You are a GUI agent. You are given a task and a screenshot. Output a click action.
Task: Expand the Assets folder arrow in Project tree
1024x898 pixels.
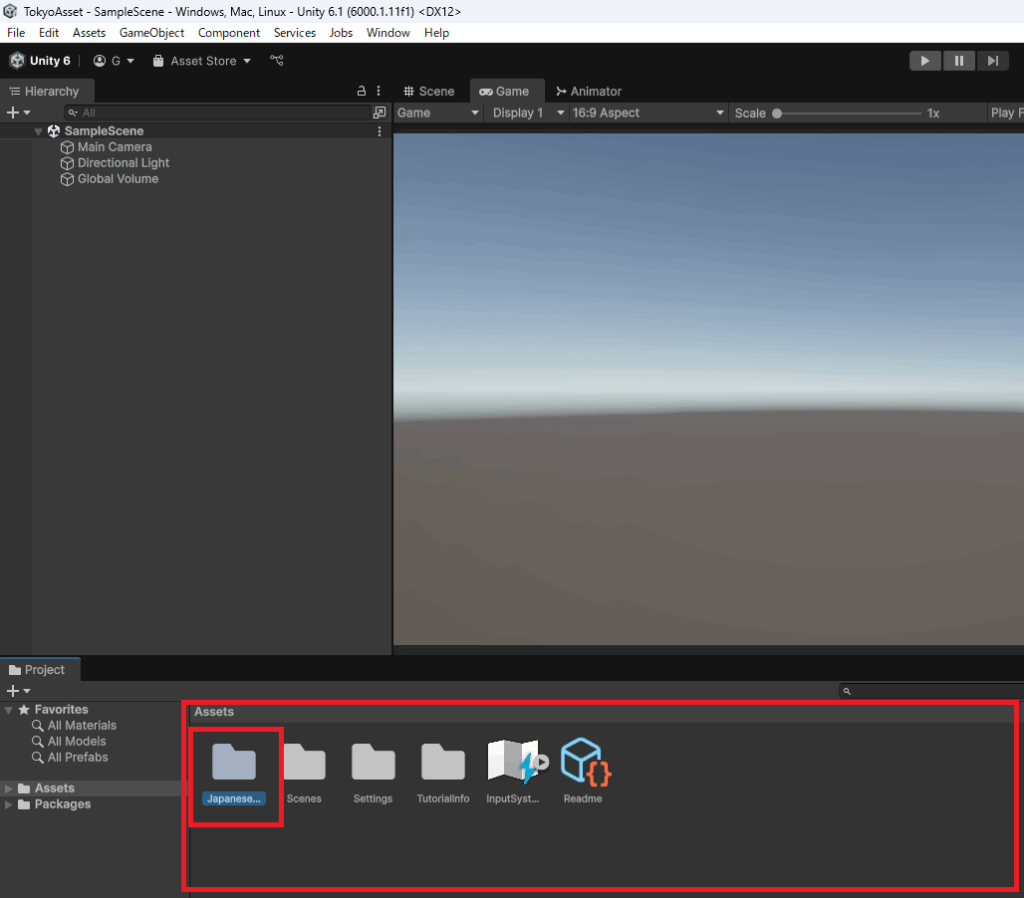[x=8, y=788]
